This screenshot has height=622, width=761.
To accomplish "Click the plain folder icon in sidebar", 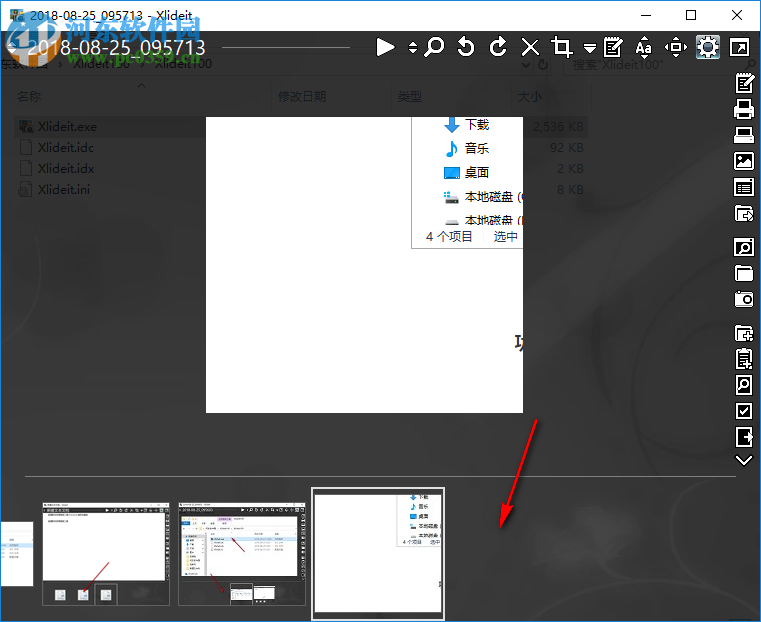I will pos(744,273).
